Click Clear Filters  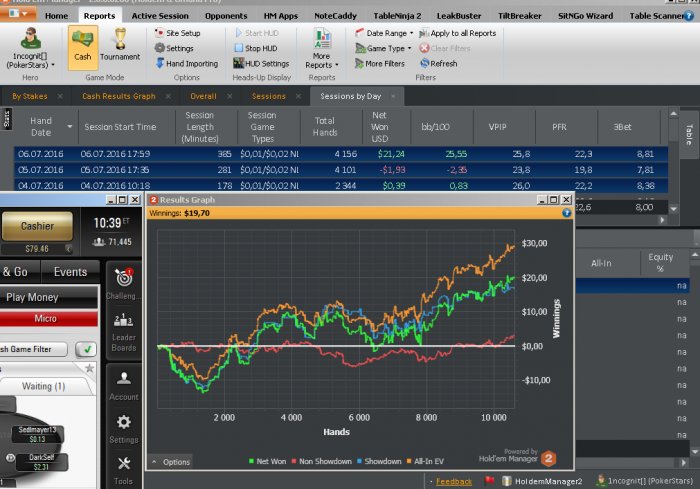[445, 48]
